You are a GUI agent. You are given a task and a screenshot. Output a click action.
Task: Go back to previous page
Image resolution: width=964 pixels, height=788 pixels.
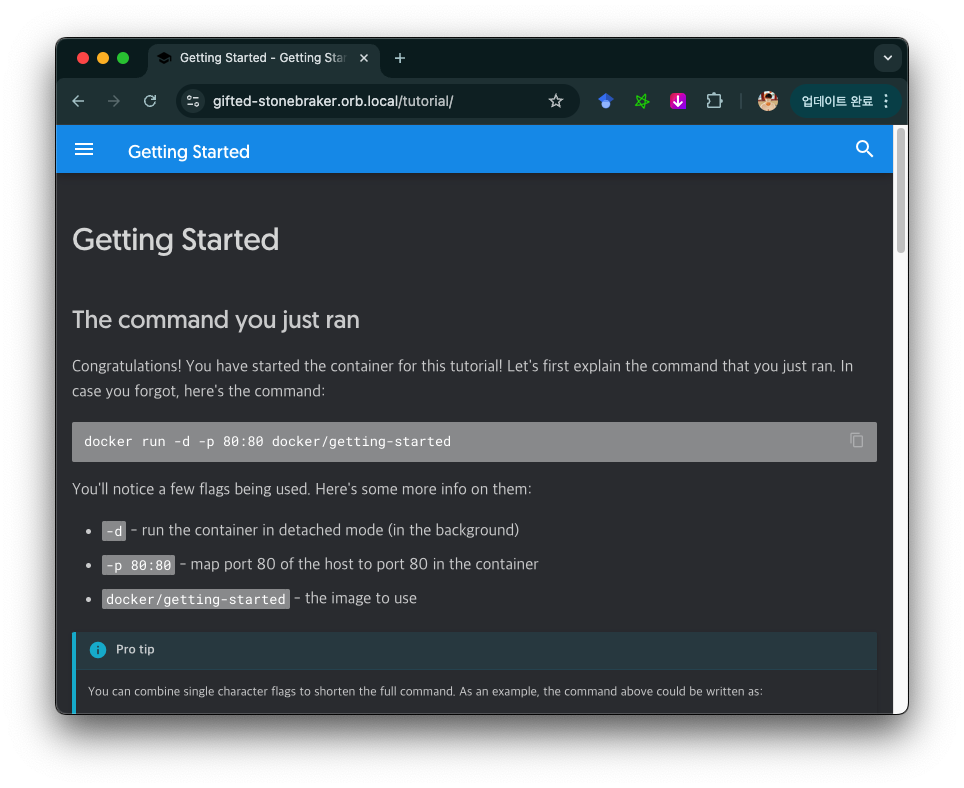(x=78, y=101)
